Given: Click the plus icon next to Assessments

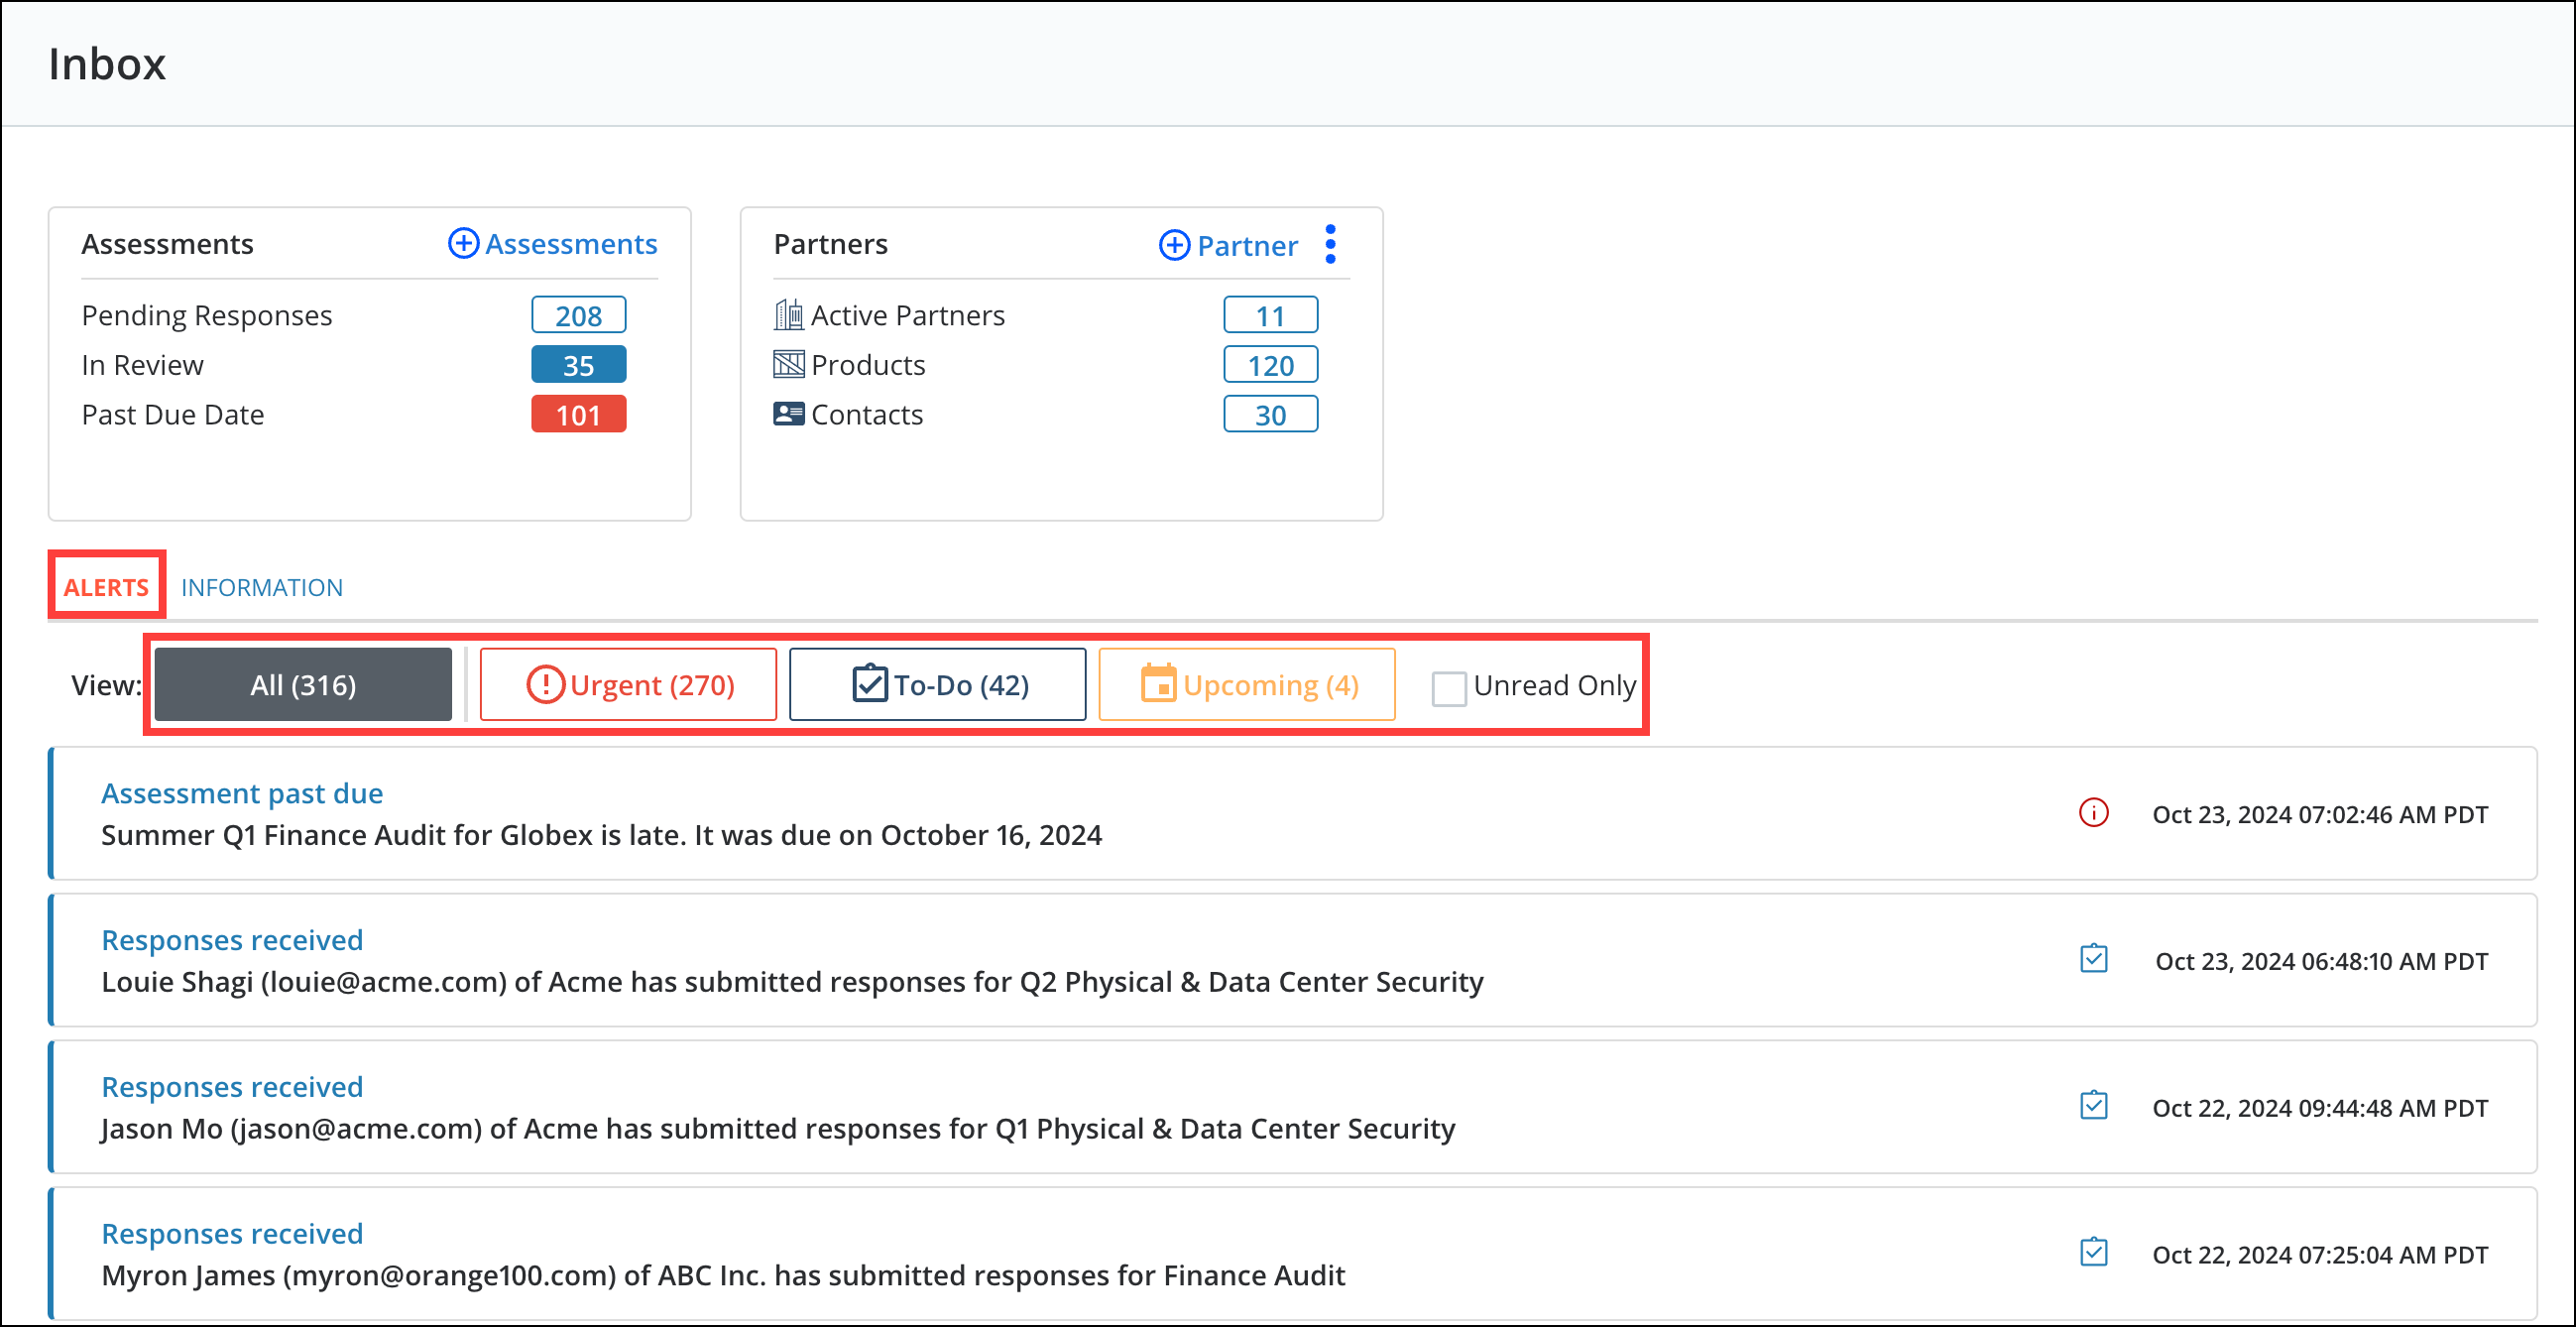Looking at the screenshot, I should (463, 243).
